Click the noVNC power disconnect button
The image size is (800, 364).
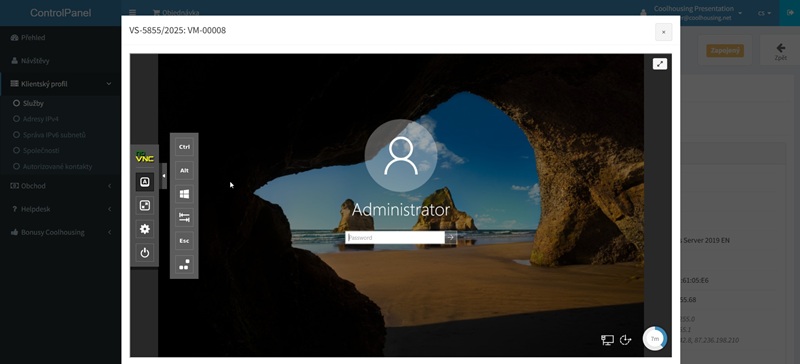click(x=145, y=253)
